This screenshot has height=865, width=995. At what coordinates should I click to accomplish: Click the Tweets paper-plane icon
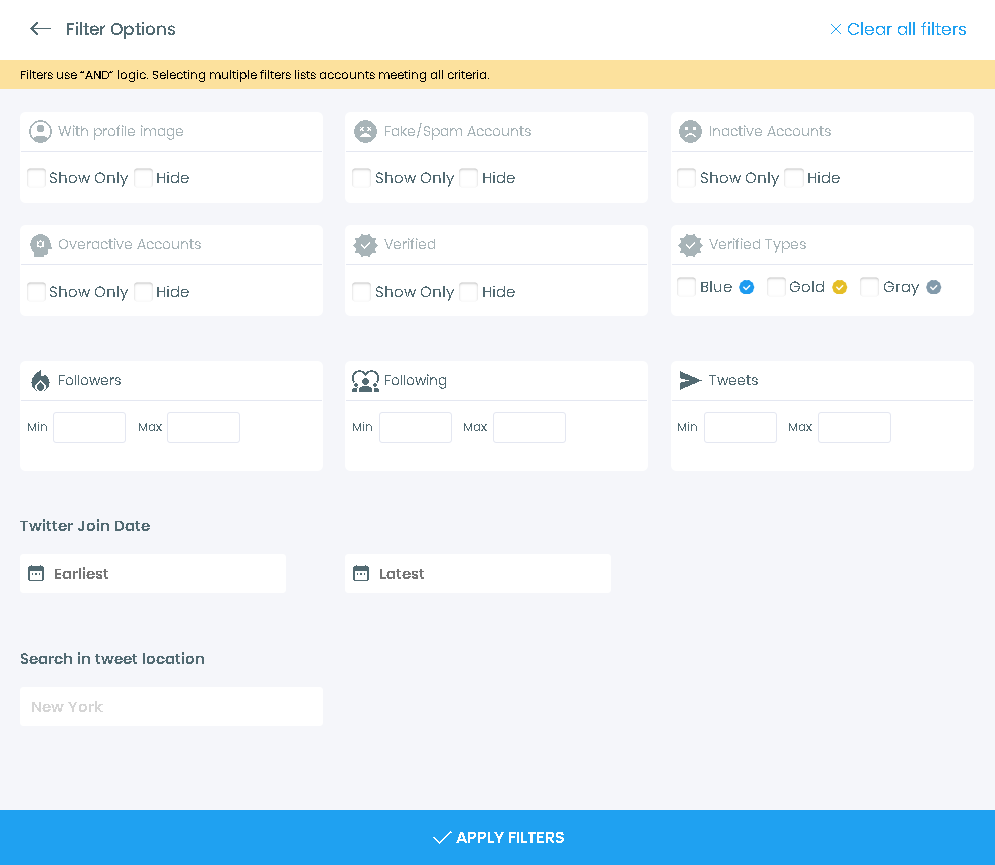(x=689, y=380)
